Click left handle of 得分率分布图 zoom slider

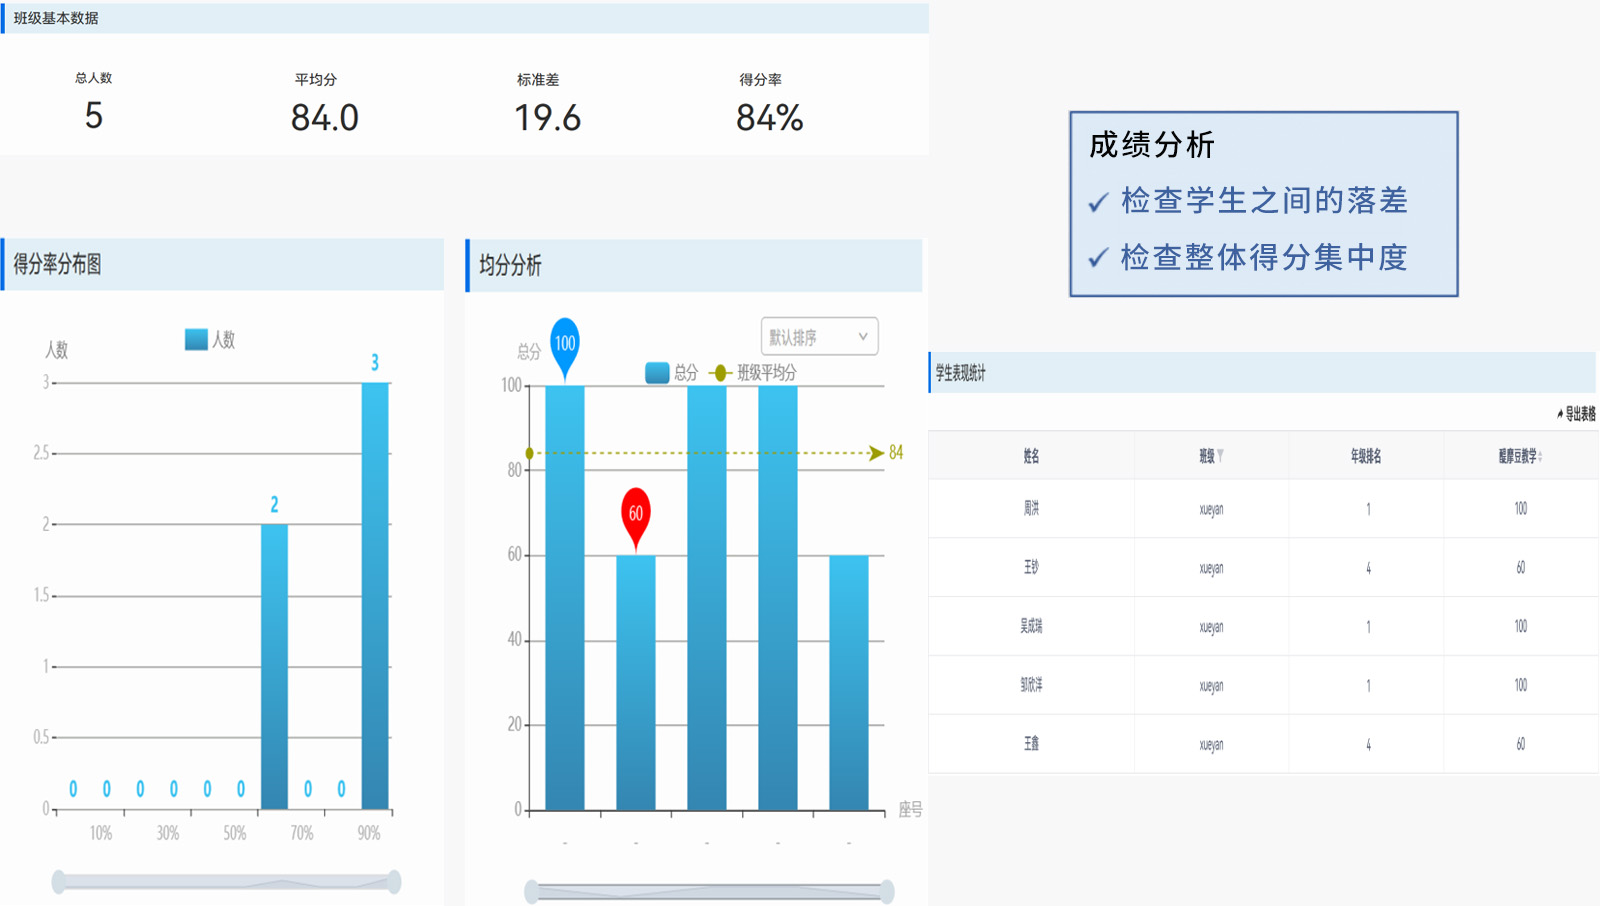pos(59,881)
